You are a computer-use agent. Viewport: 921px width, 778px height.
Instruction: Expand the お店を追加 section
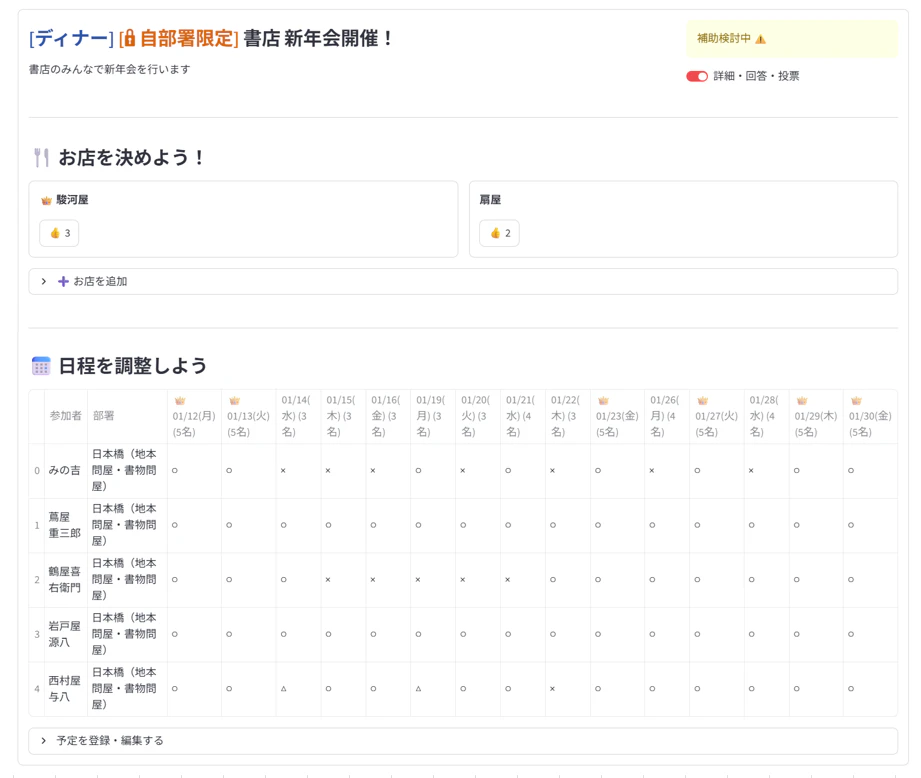click(x=463, y=281)
